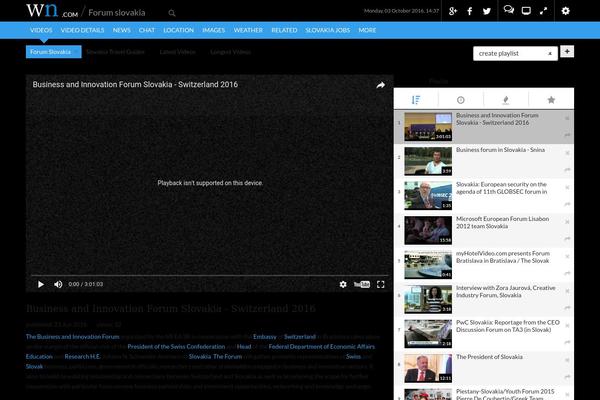Open the RELATED menu tab
The height and width of the screenshot is (400, 600).
[284, 30]
